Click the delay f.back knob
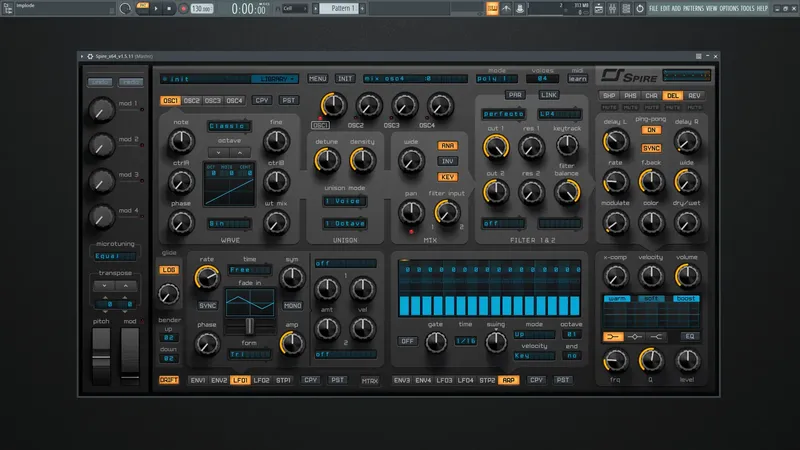 pyautogui.click(x=652, y=182)
